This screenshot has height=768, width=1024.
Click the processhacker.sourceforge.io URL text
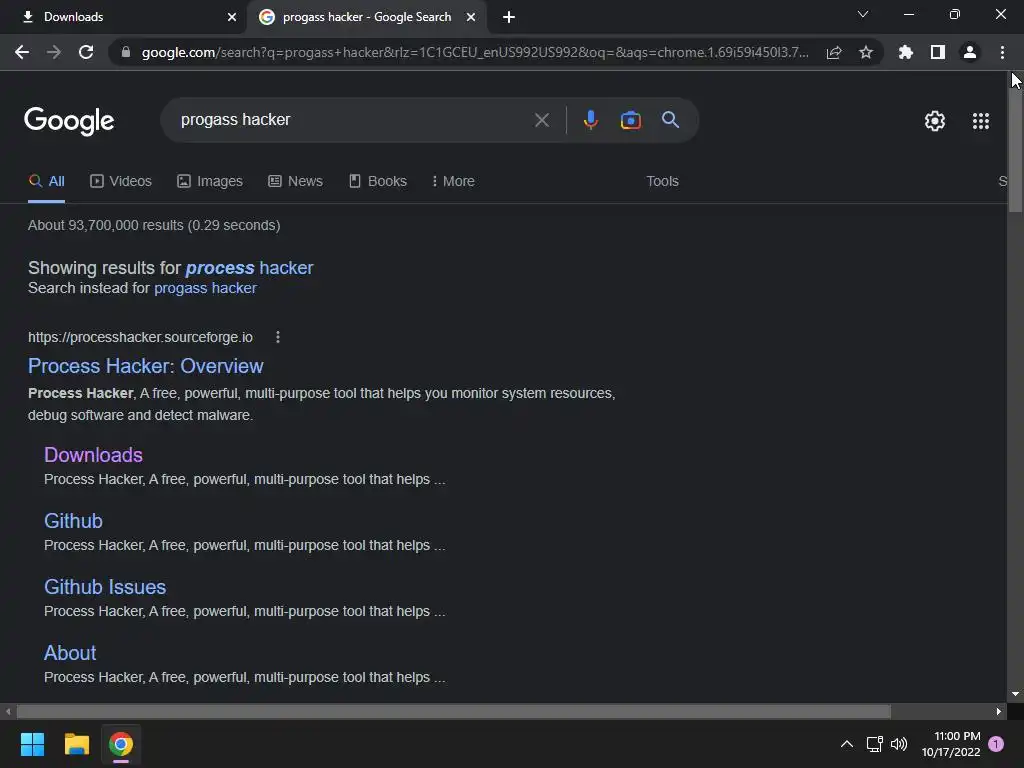click(140, 337)
